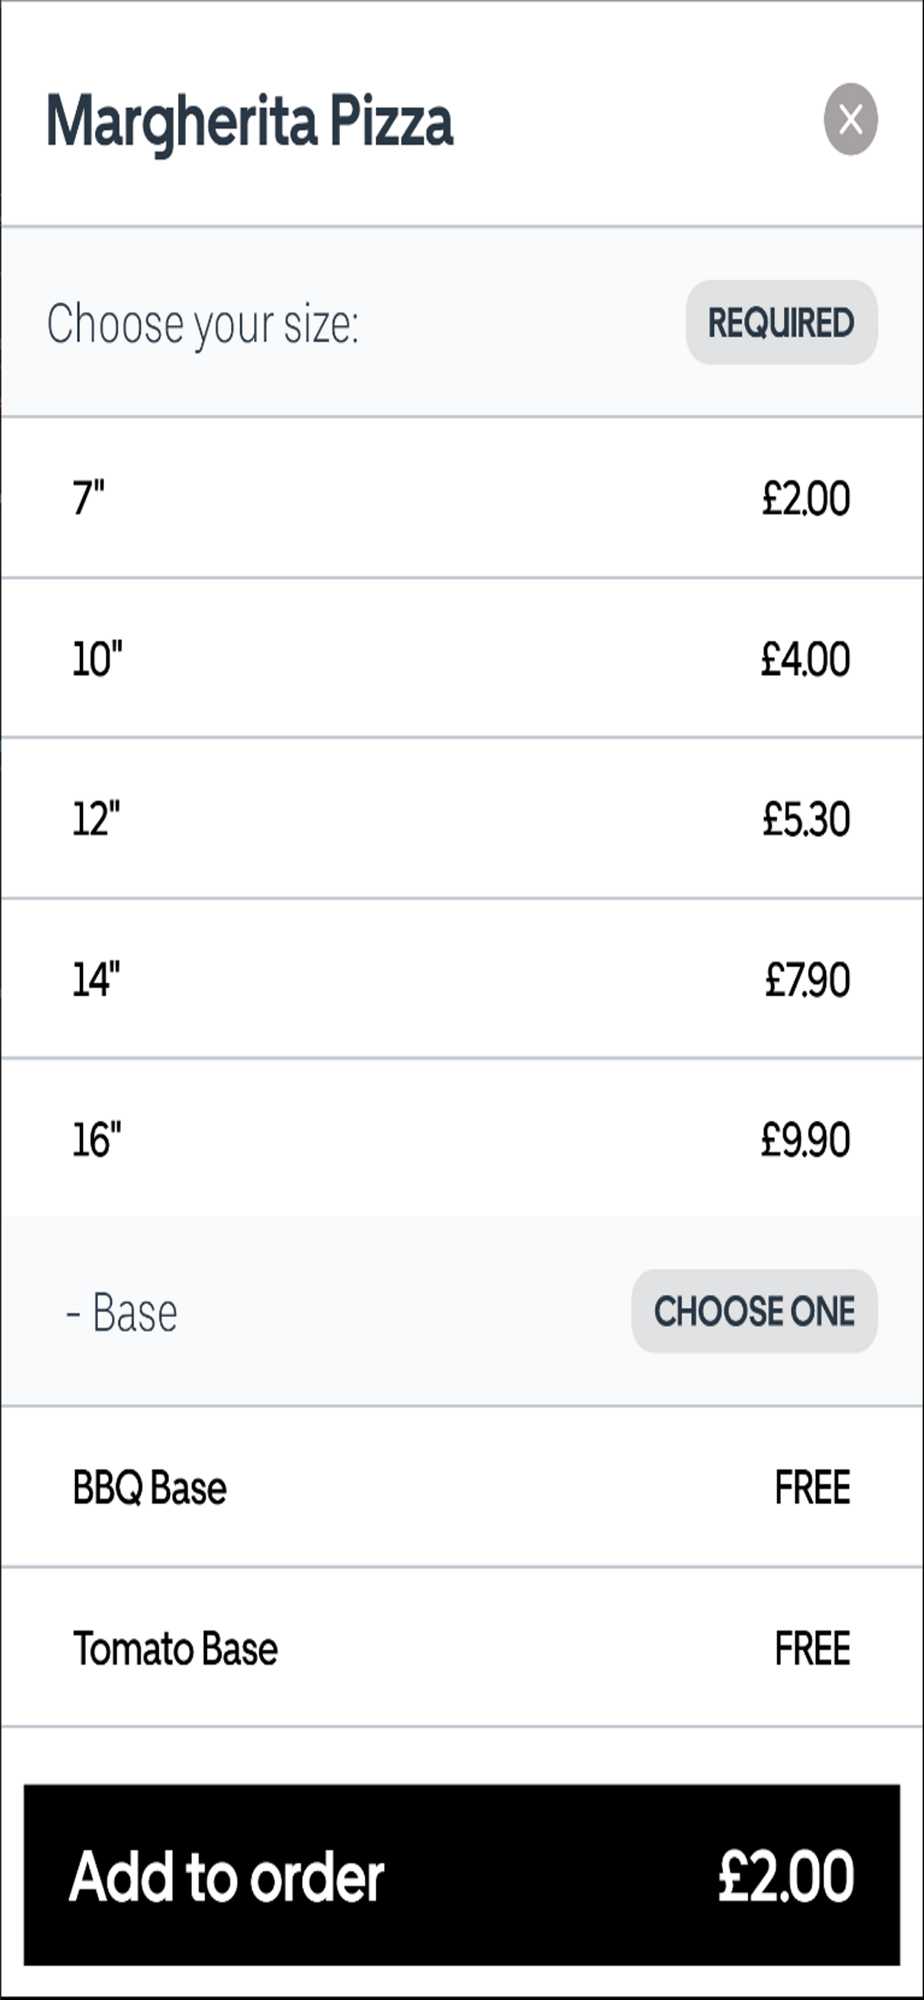The height and width of the screenshot is (2000, 924).
Task: Close the Margherita Pizza dialog
Action: (x=850, y=120)
